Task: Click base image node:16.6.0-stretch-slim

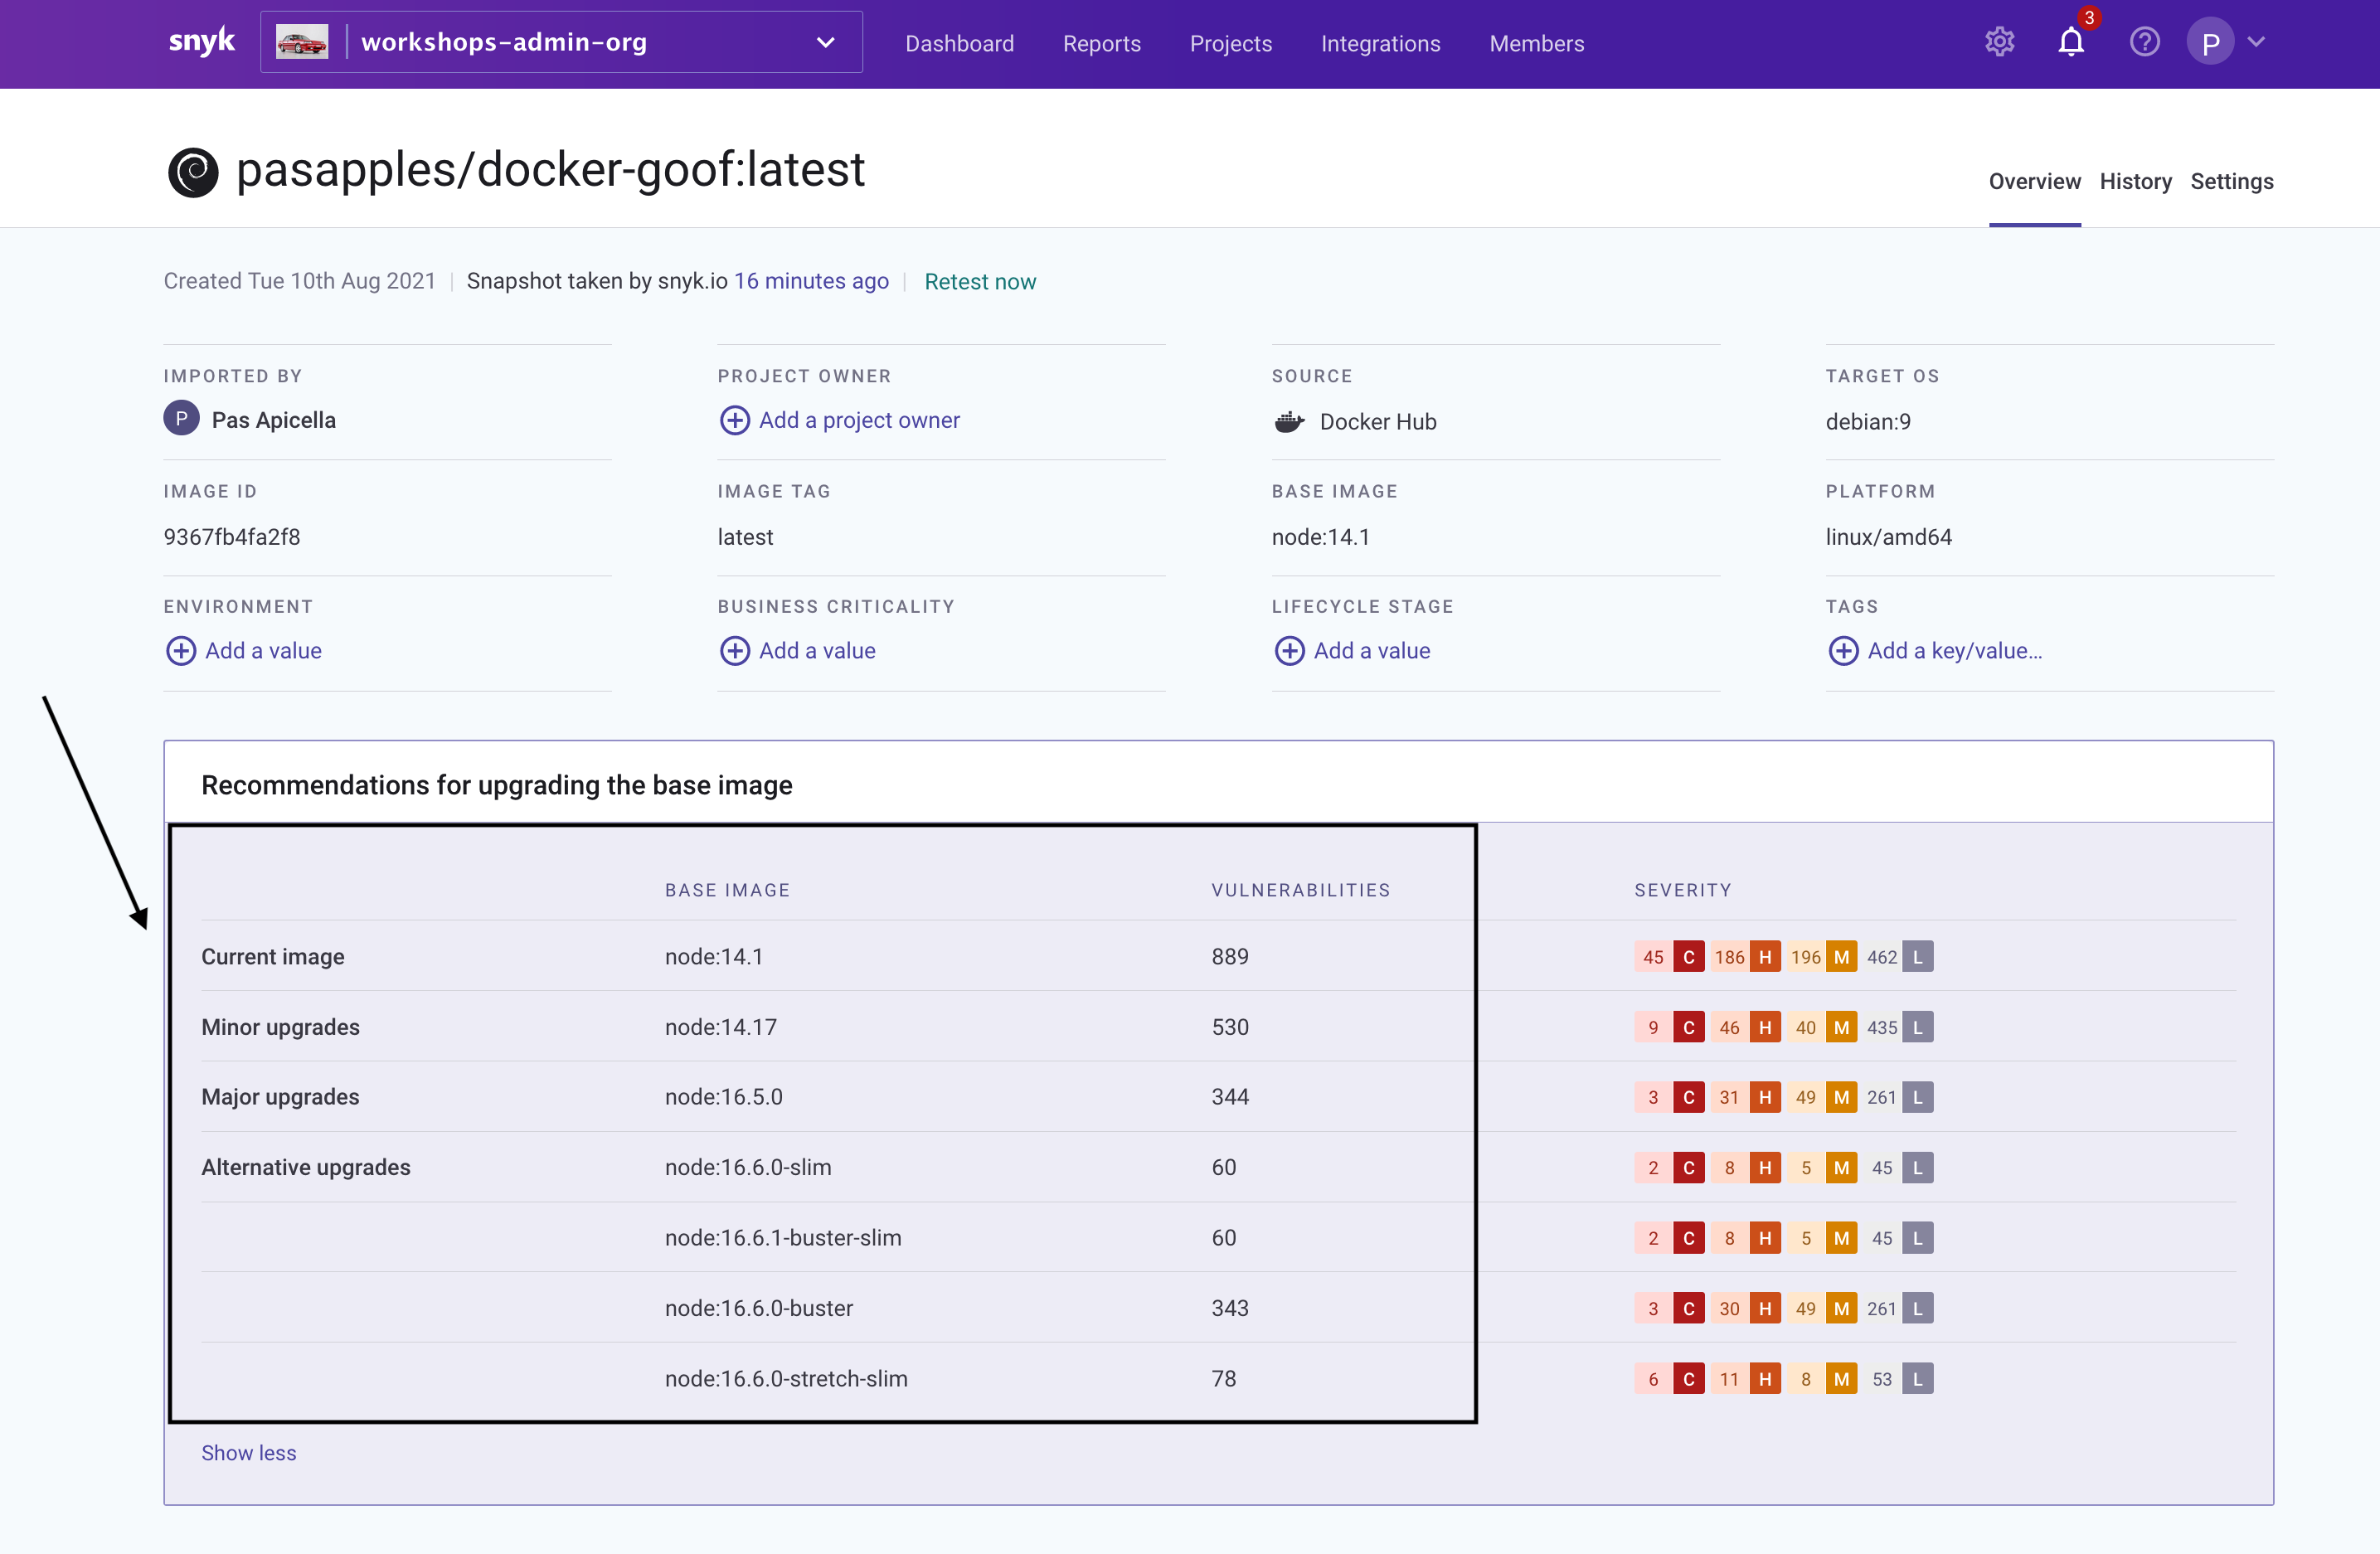Action: [786, 1378]
